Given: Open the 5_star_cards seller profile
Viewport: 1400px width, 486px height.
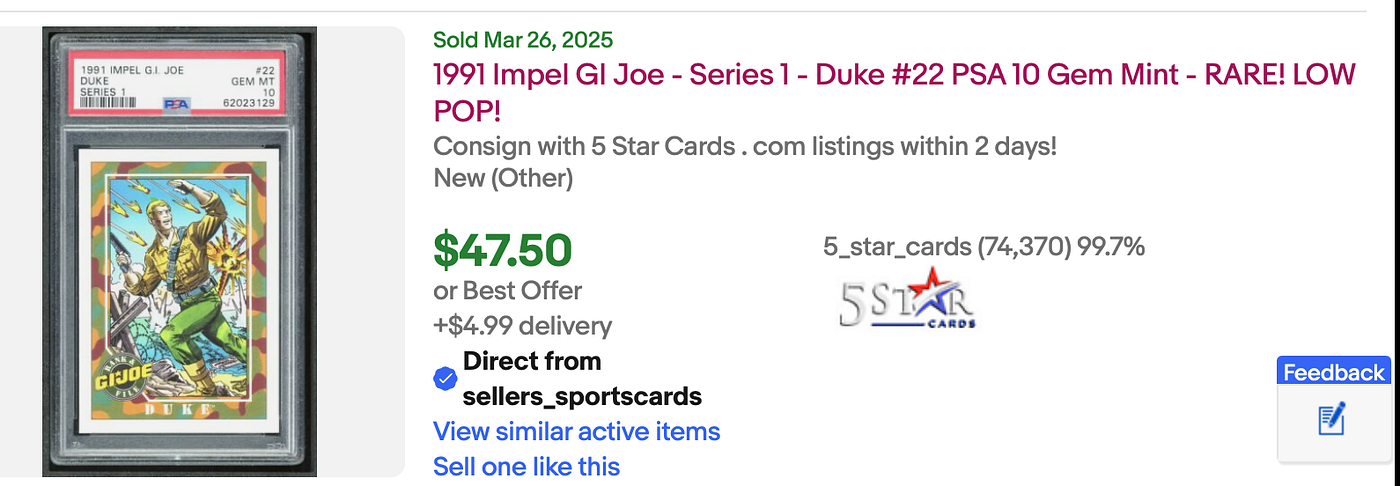Looking at the screenshot, I should pyautogui.click(x=898, y=246).
